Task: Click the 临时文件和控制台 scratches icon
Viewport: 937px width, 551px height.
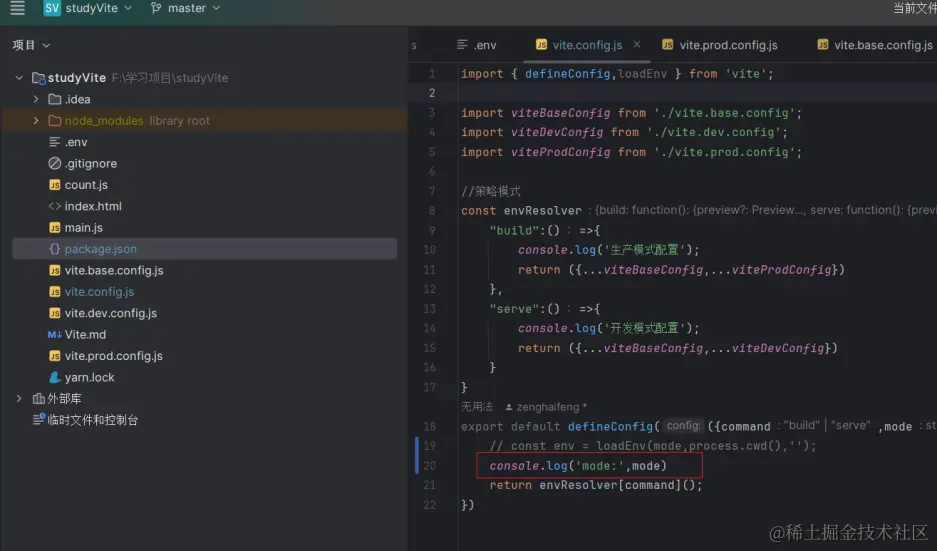Action: pyautogui.click(x=38, y=420)
